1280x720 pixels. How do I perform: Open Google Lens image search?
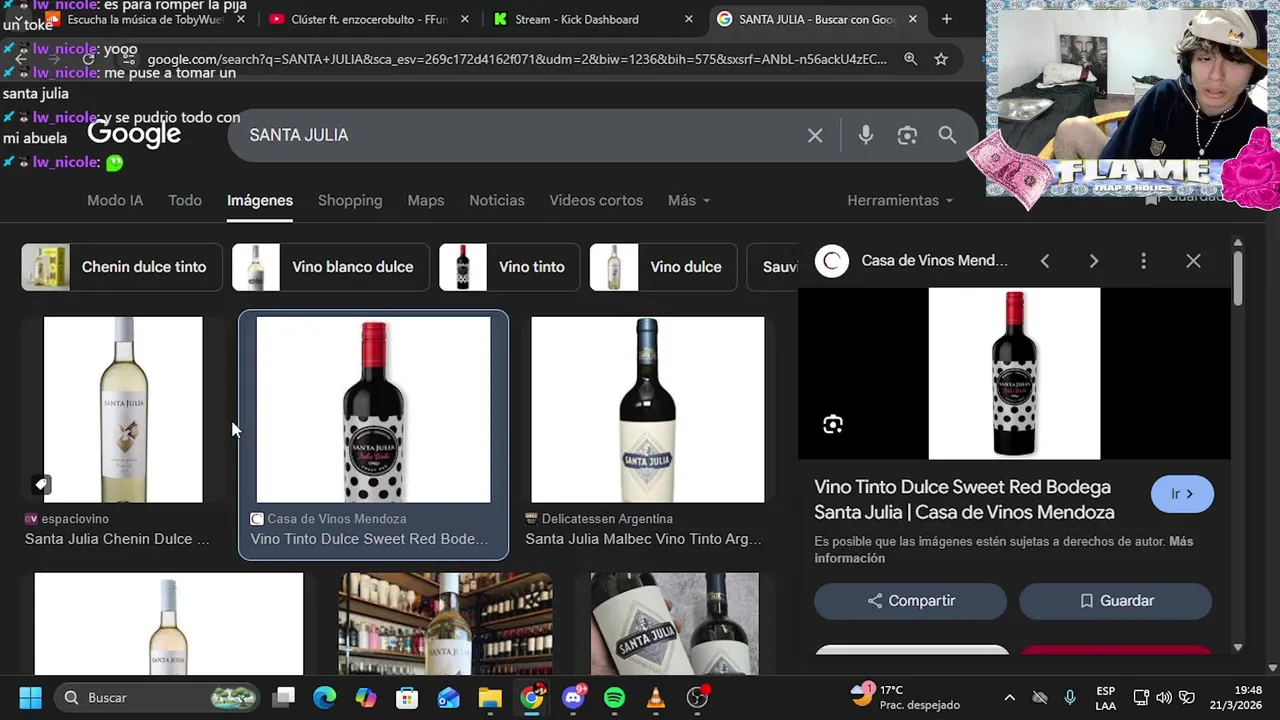tap(907, 135)
